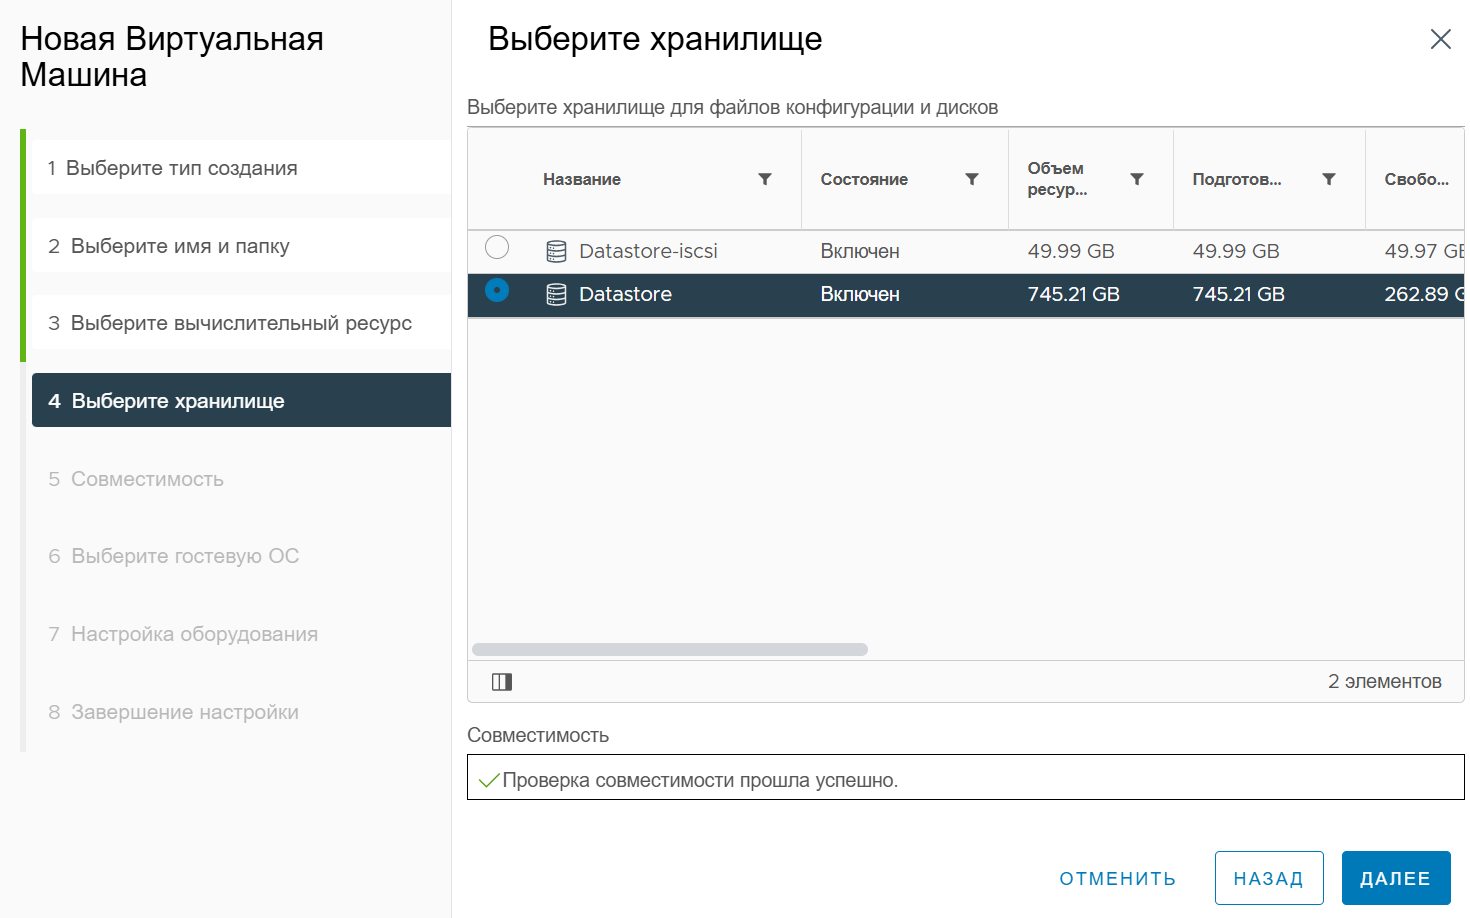Go to step 2 Выберите имя и папку
The height and width of the screenshot is (918, 1470).
[241, 246]
